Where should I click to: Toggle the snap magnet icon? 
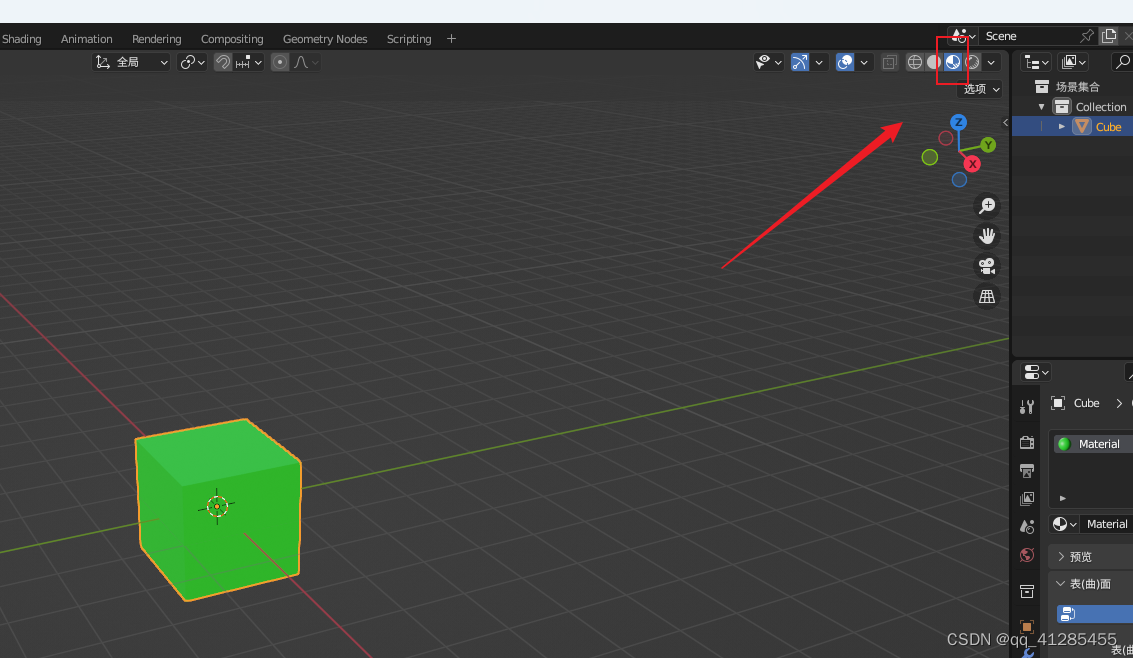coord(223,62)
